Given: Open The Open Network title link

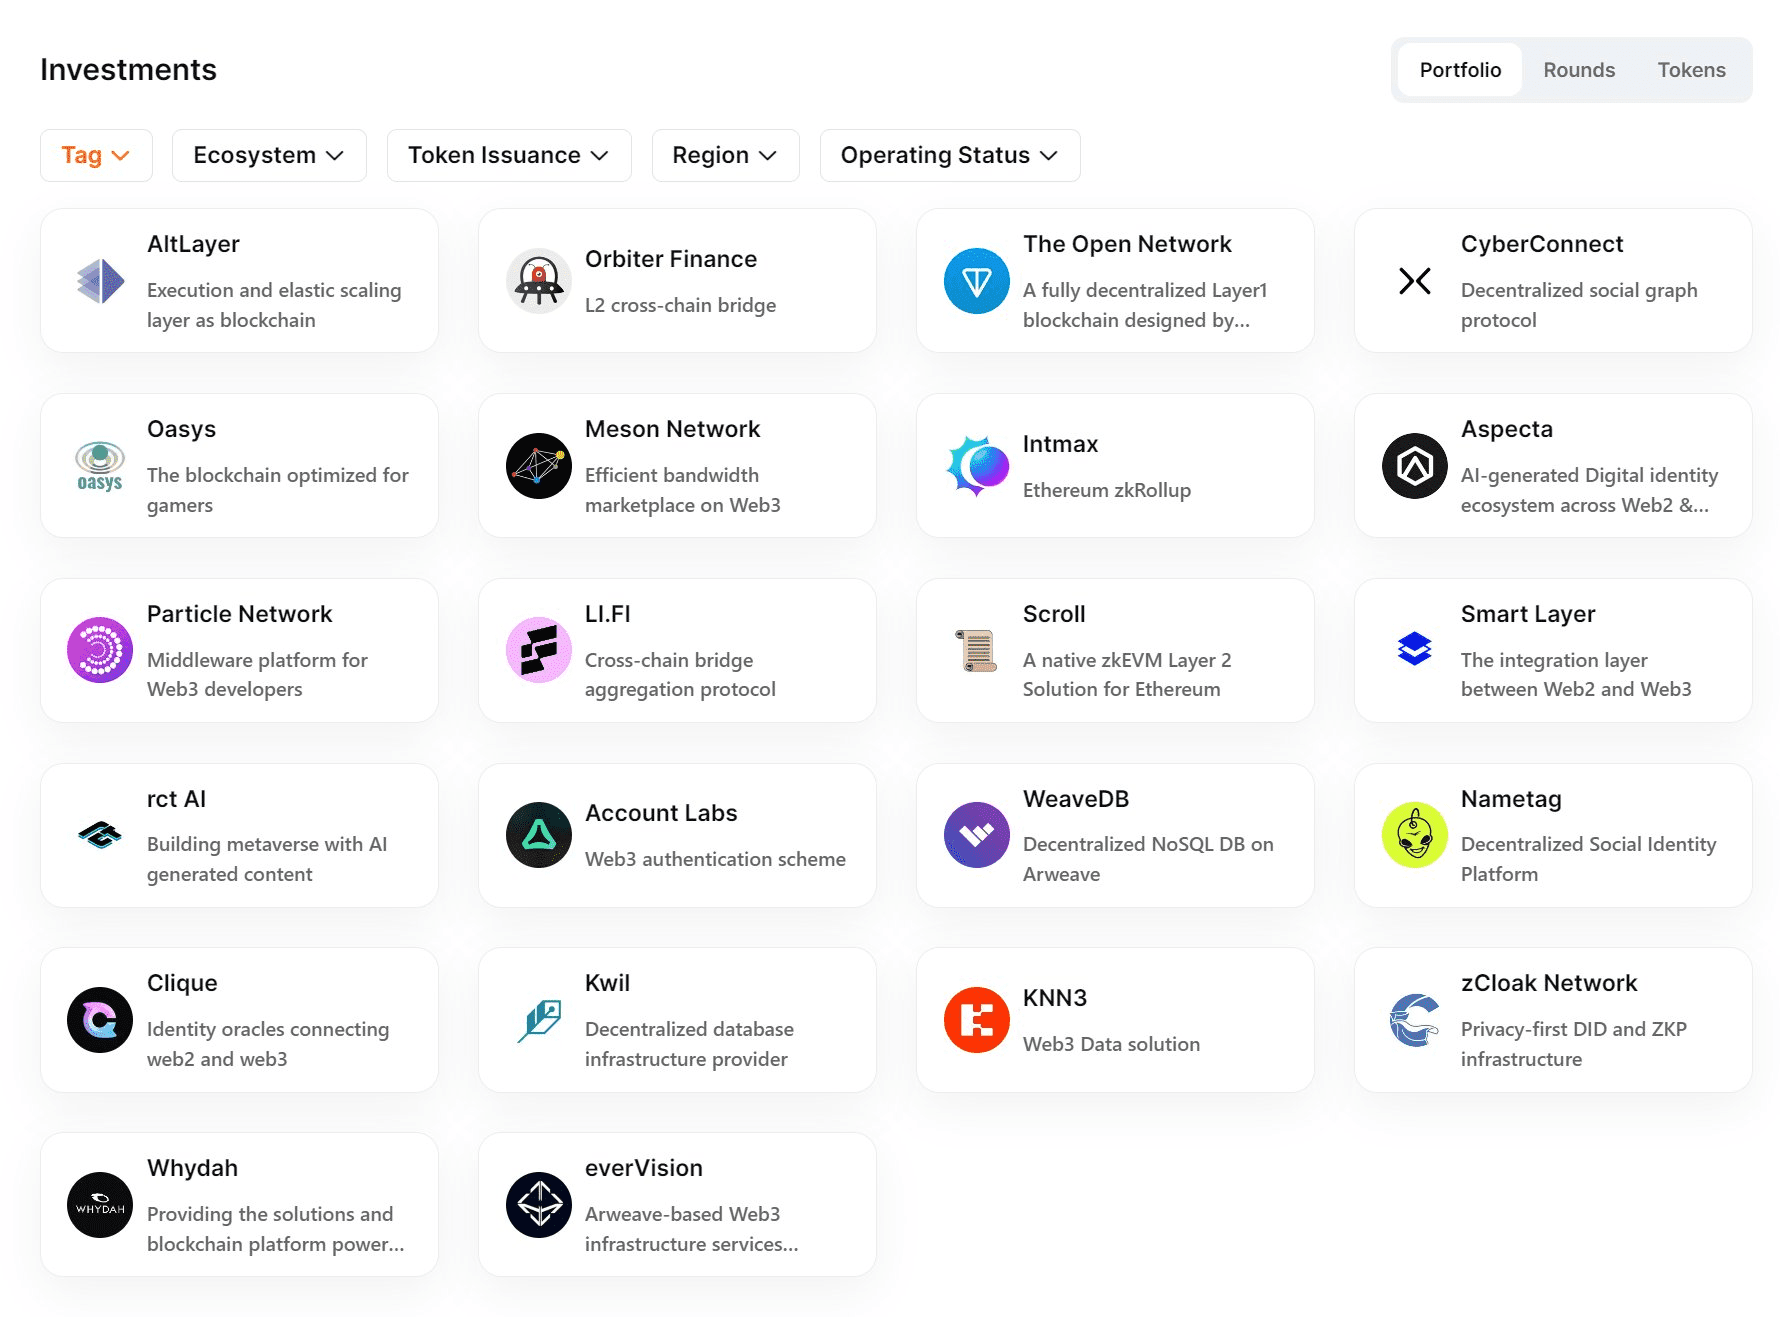Looking at the screenshot, I should pos(1127,244).
